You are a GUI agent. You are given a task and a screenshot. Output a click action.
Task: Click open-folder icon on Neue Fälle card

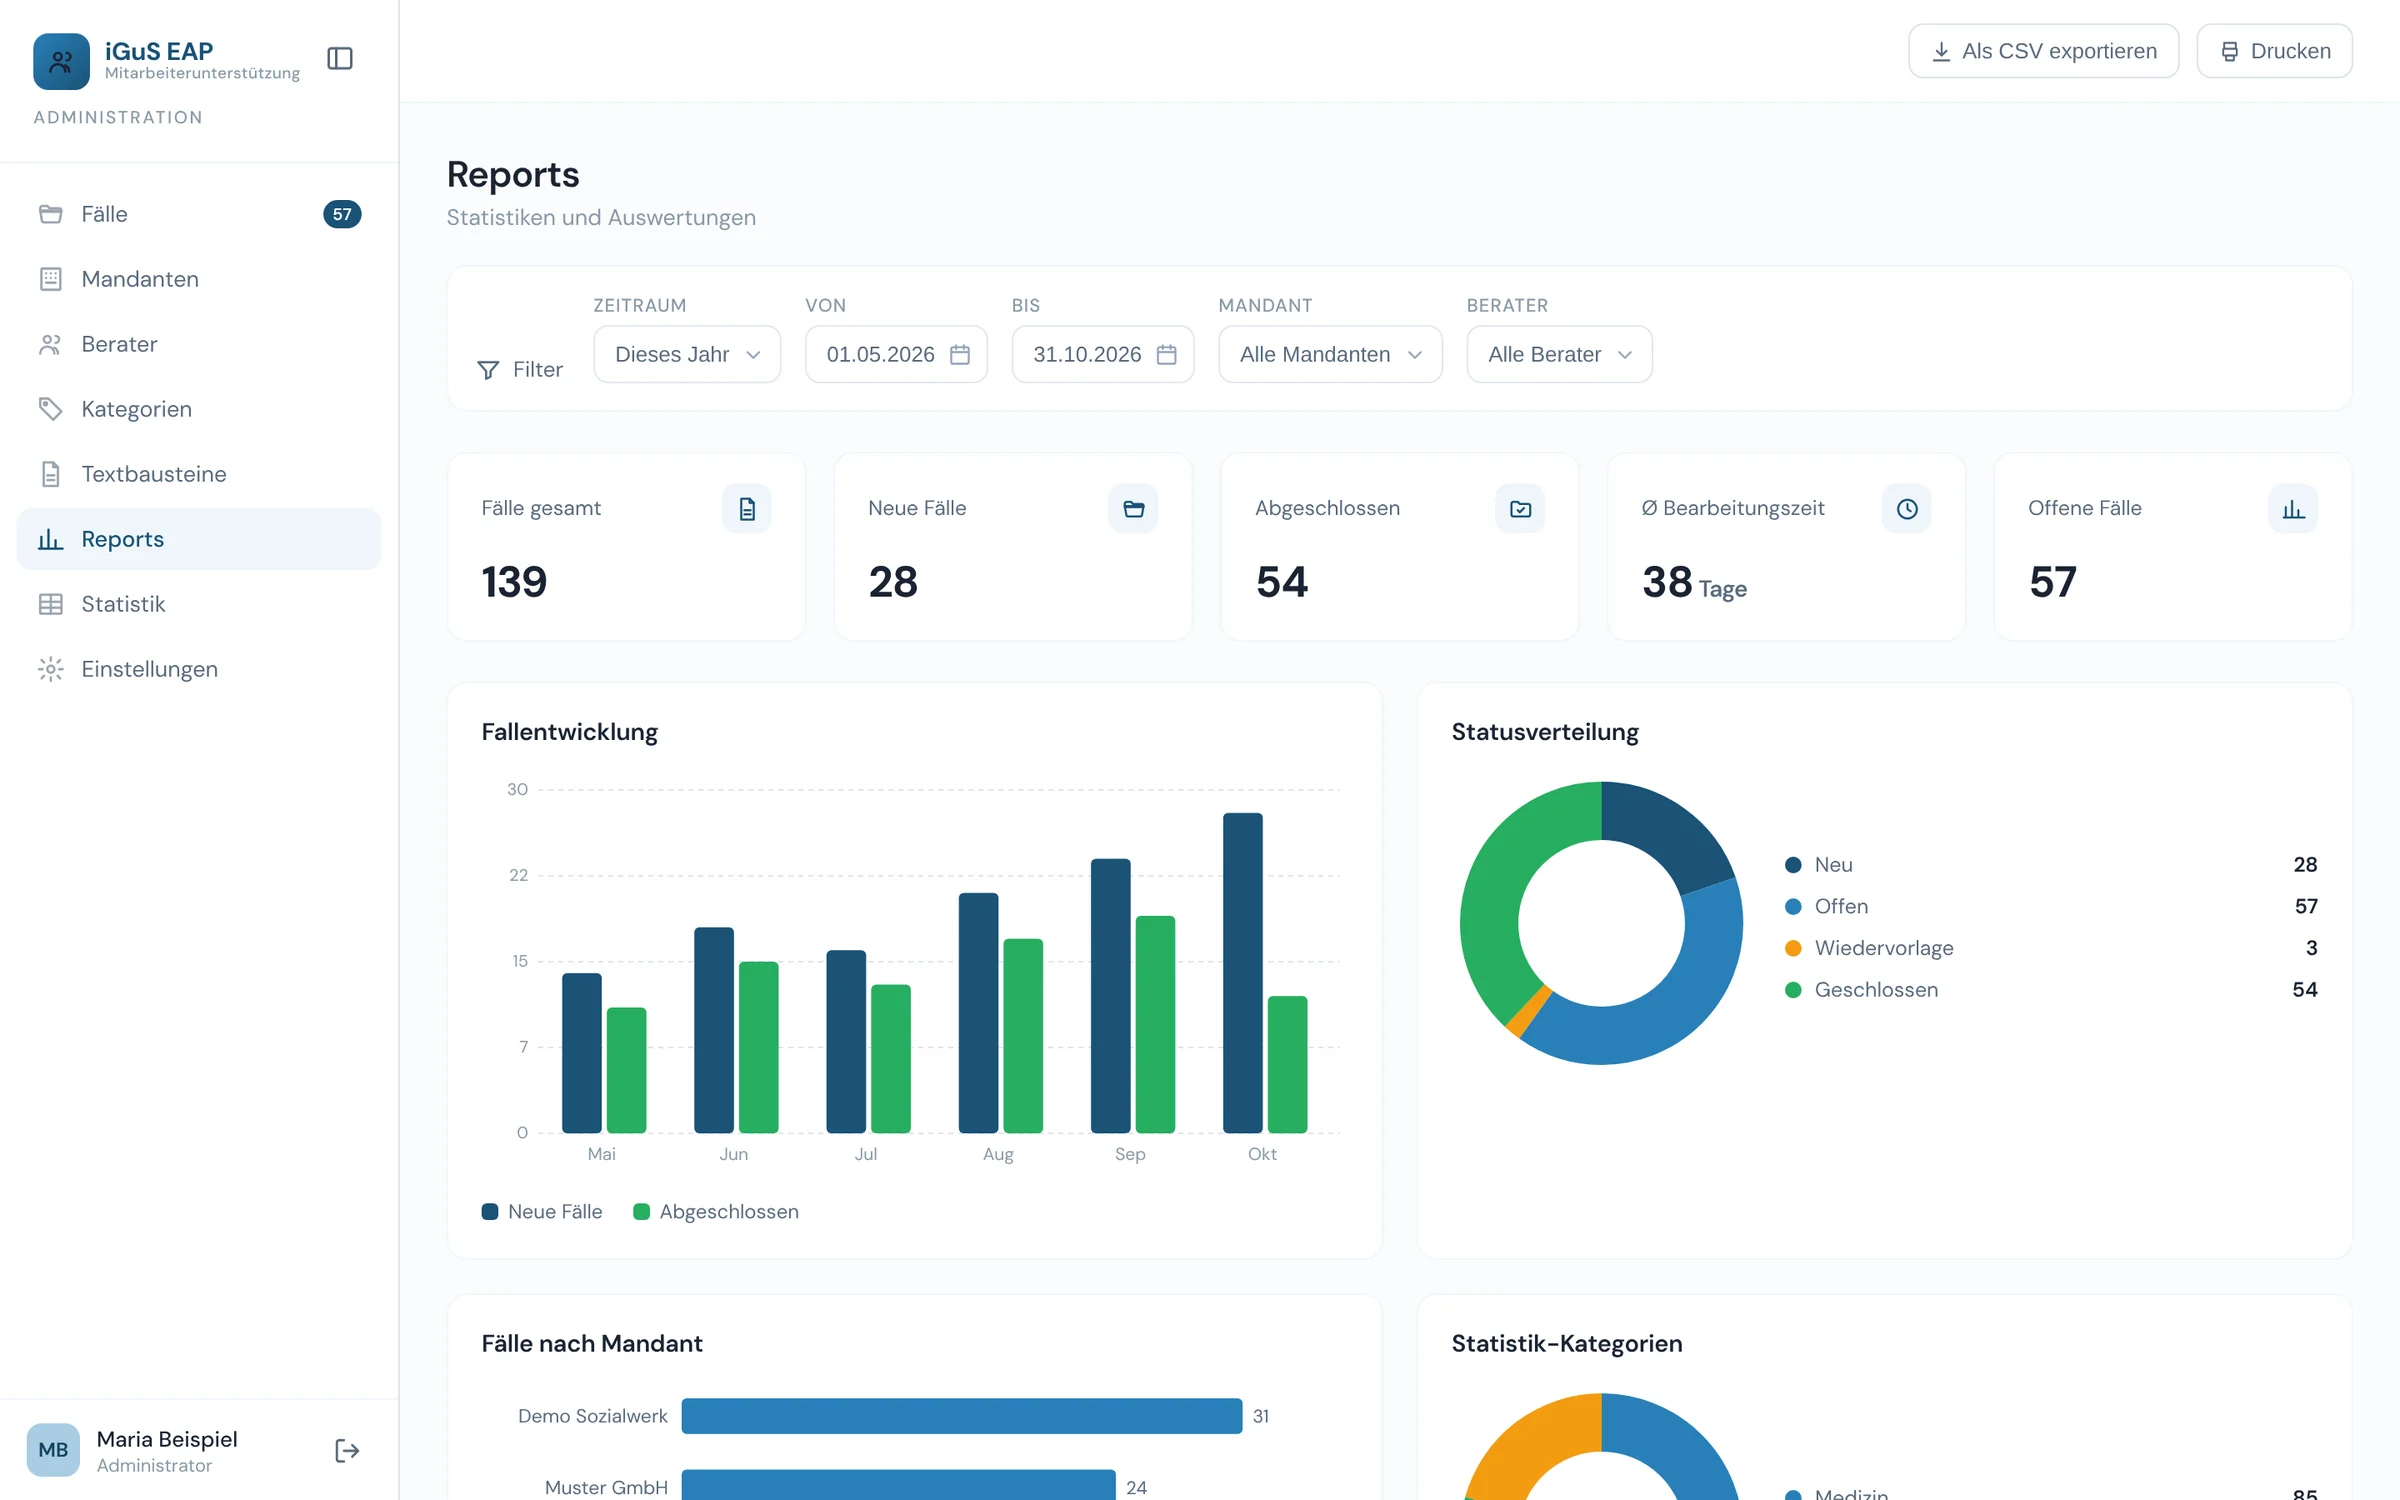point(1133,509)
